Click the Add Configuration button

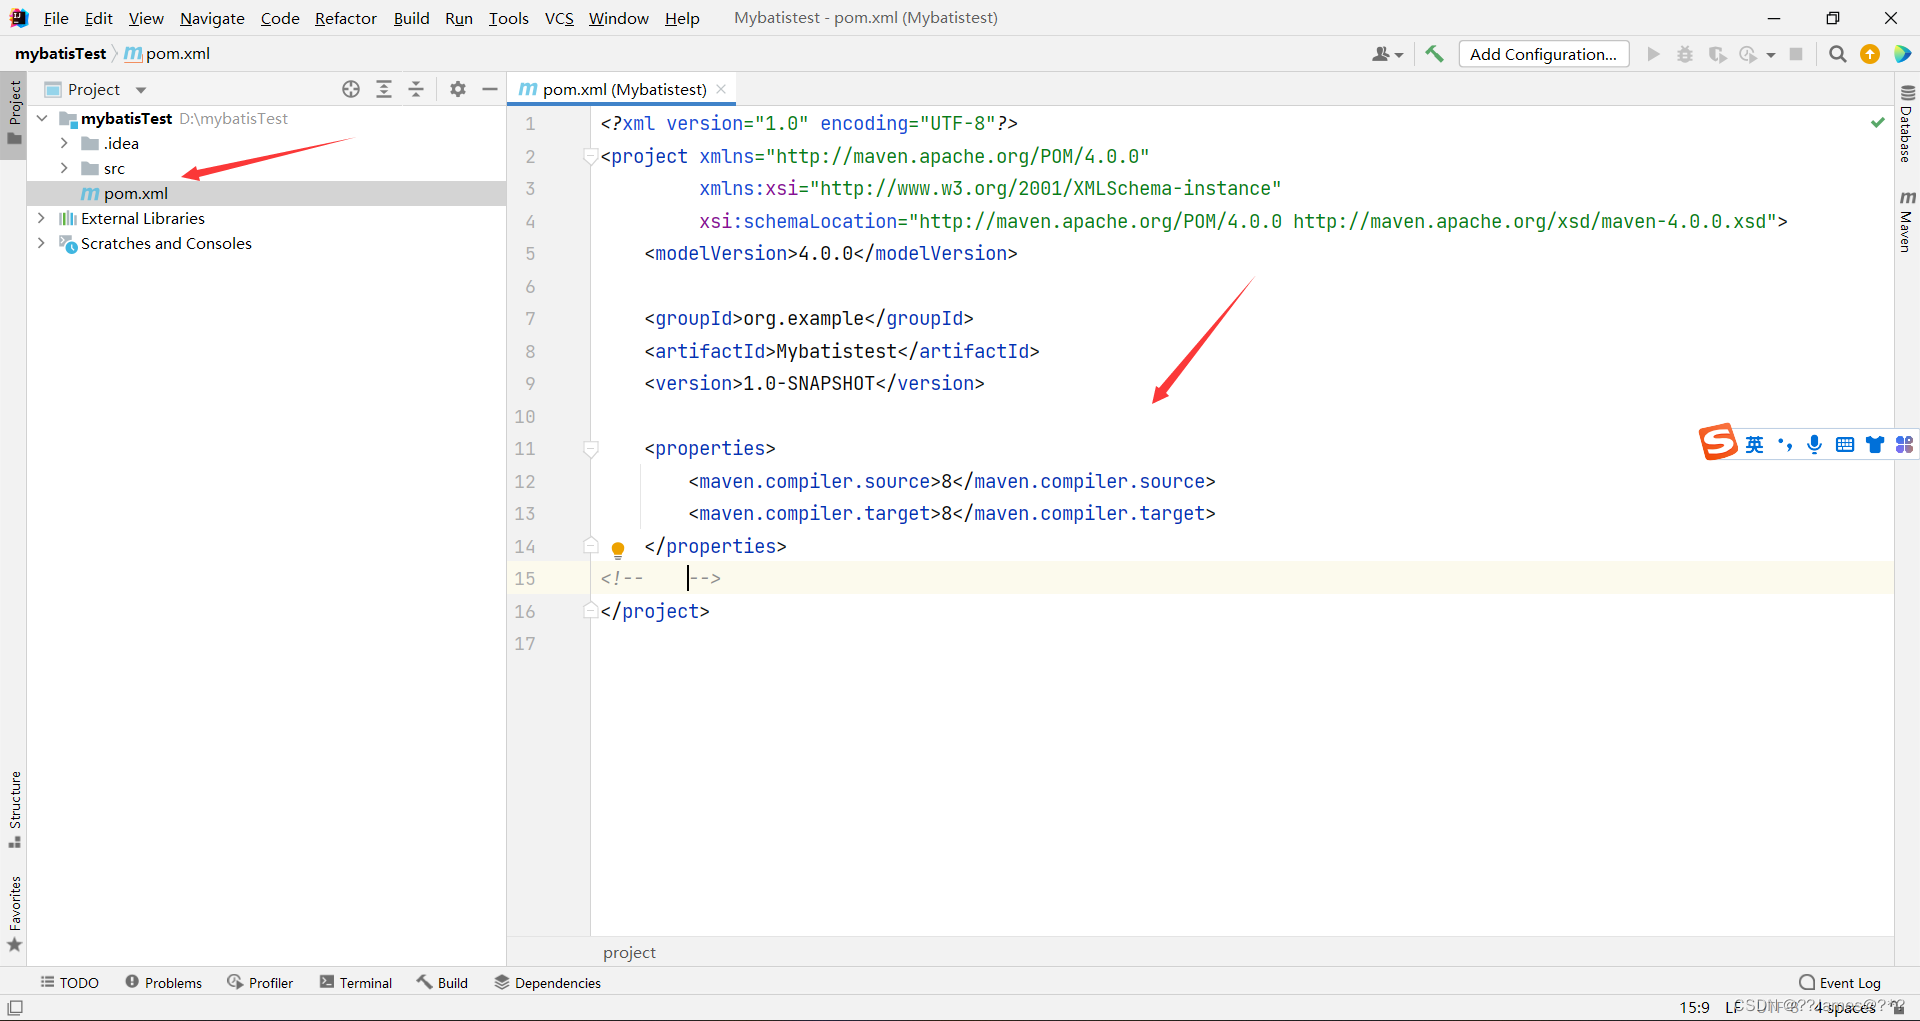click(1543, 54)
